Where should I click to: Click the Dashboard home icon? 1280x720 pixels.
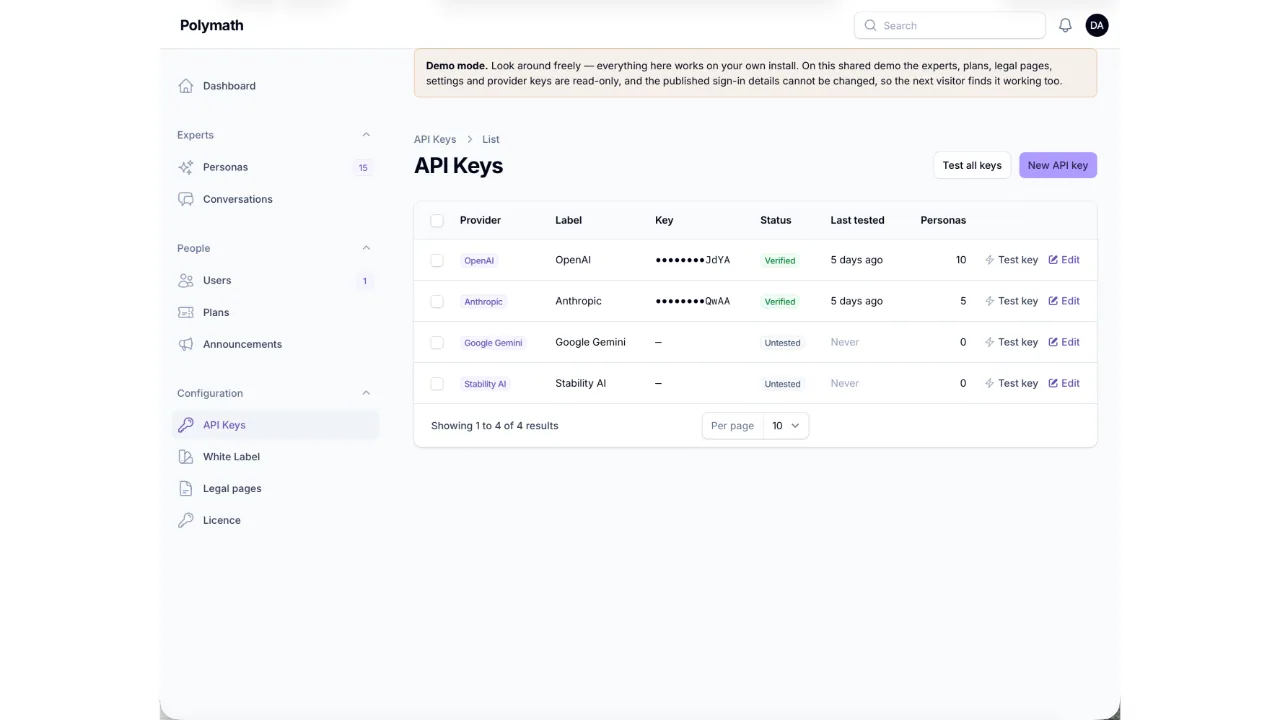click(x=186, y=86)
